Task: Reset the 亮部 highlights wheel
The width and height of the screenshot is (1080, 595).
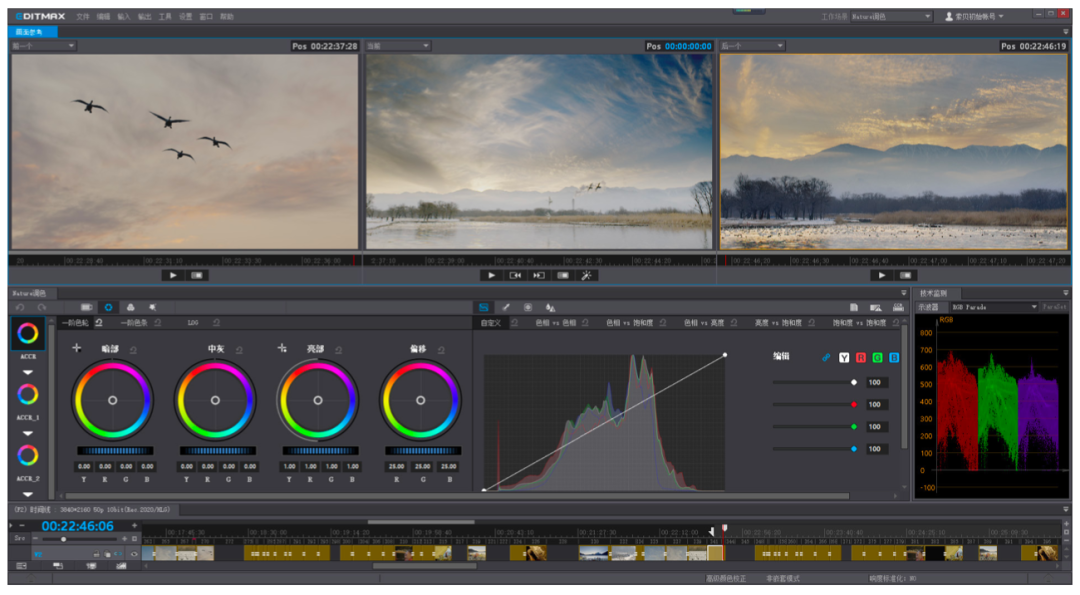Action: pyautogui.click(x=339, y=350)
